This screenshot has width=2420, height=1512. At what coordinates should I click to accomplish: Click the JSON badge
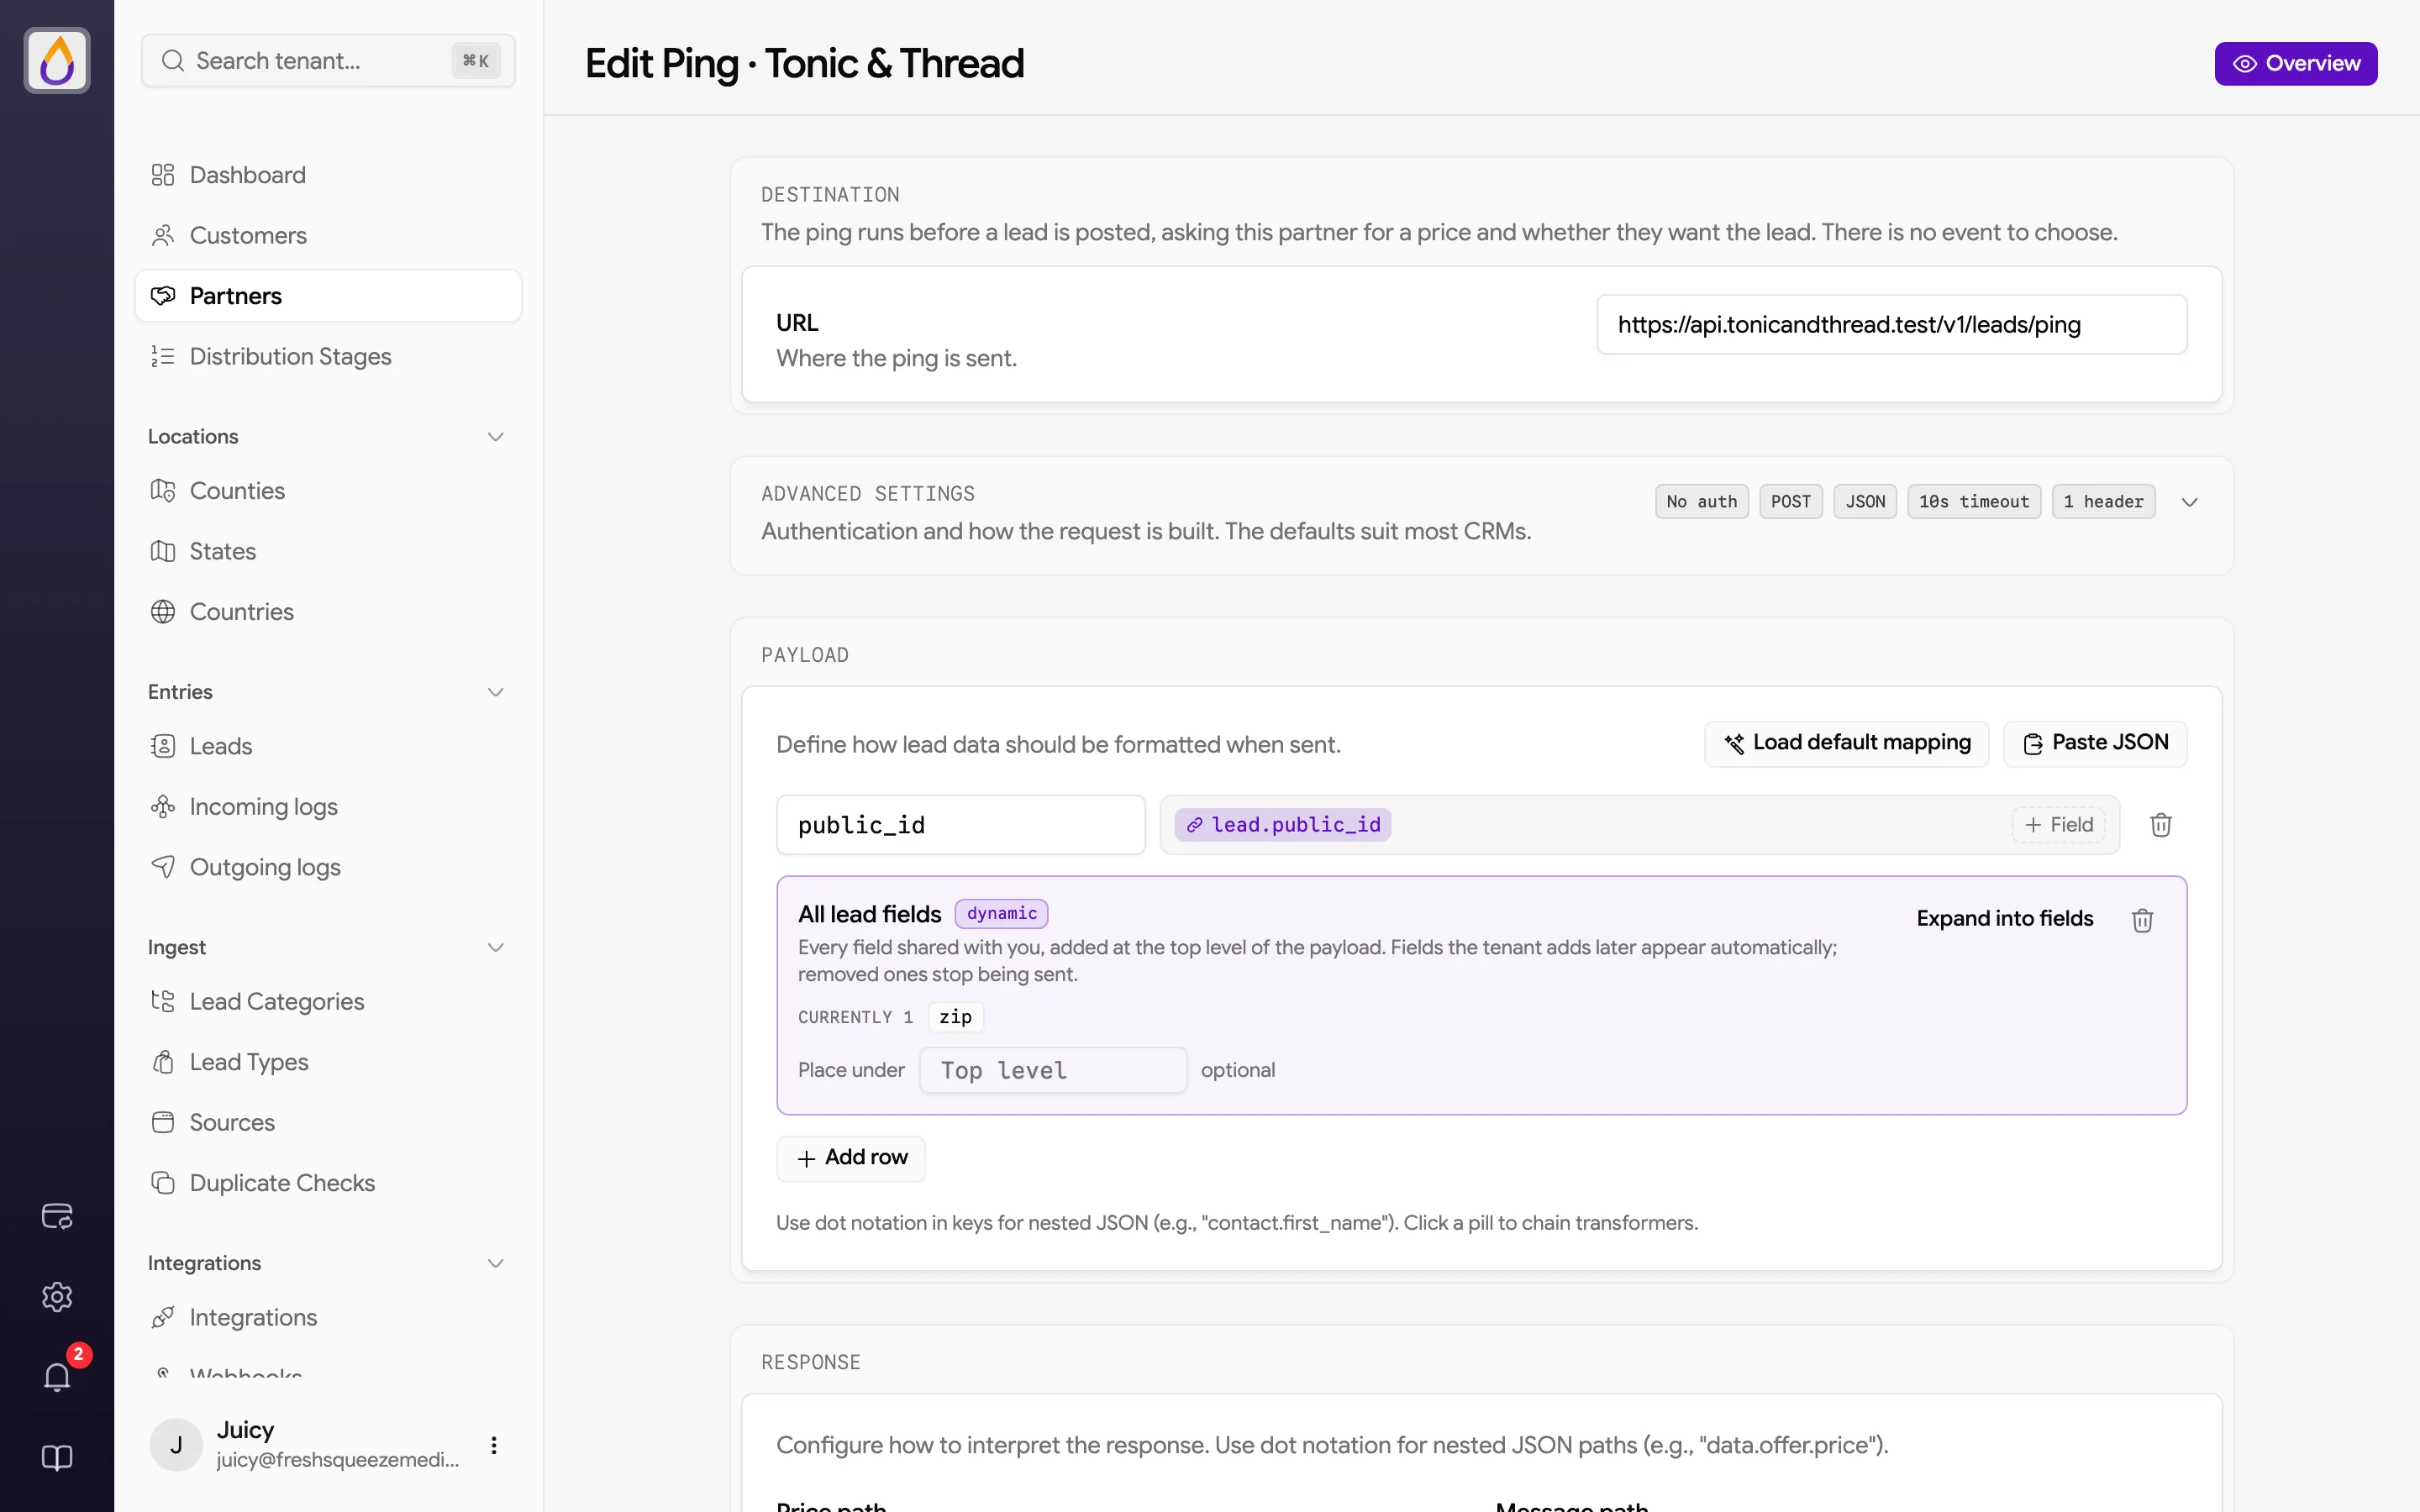tap(1865, 502)
